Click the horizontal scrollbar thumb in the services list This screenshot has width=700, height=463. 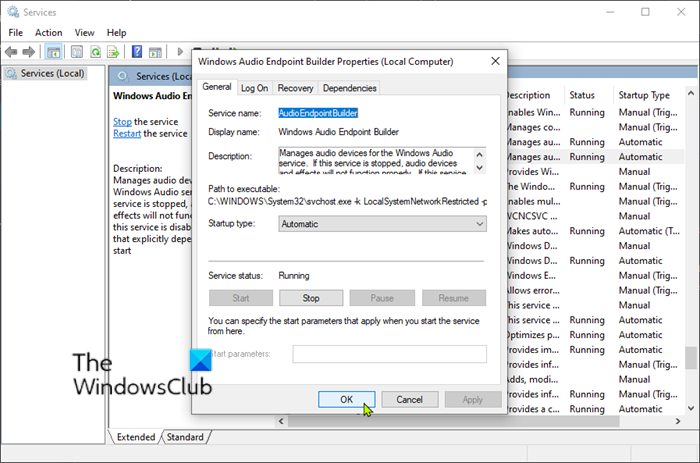pos(453,421)
